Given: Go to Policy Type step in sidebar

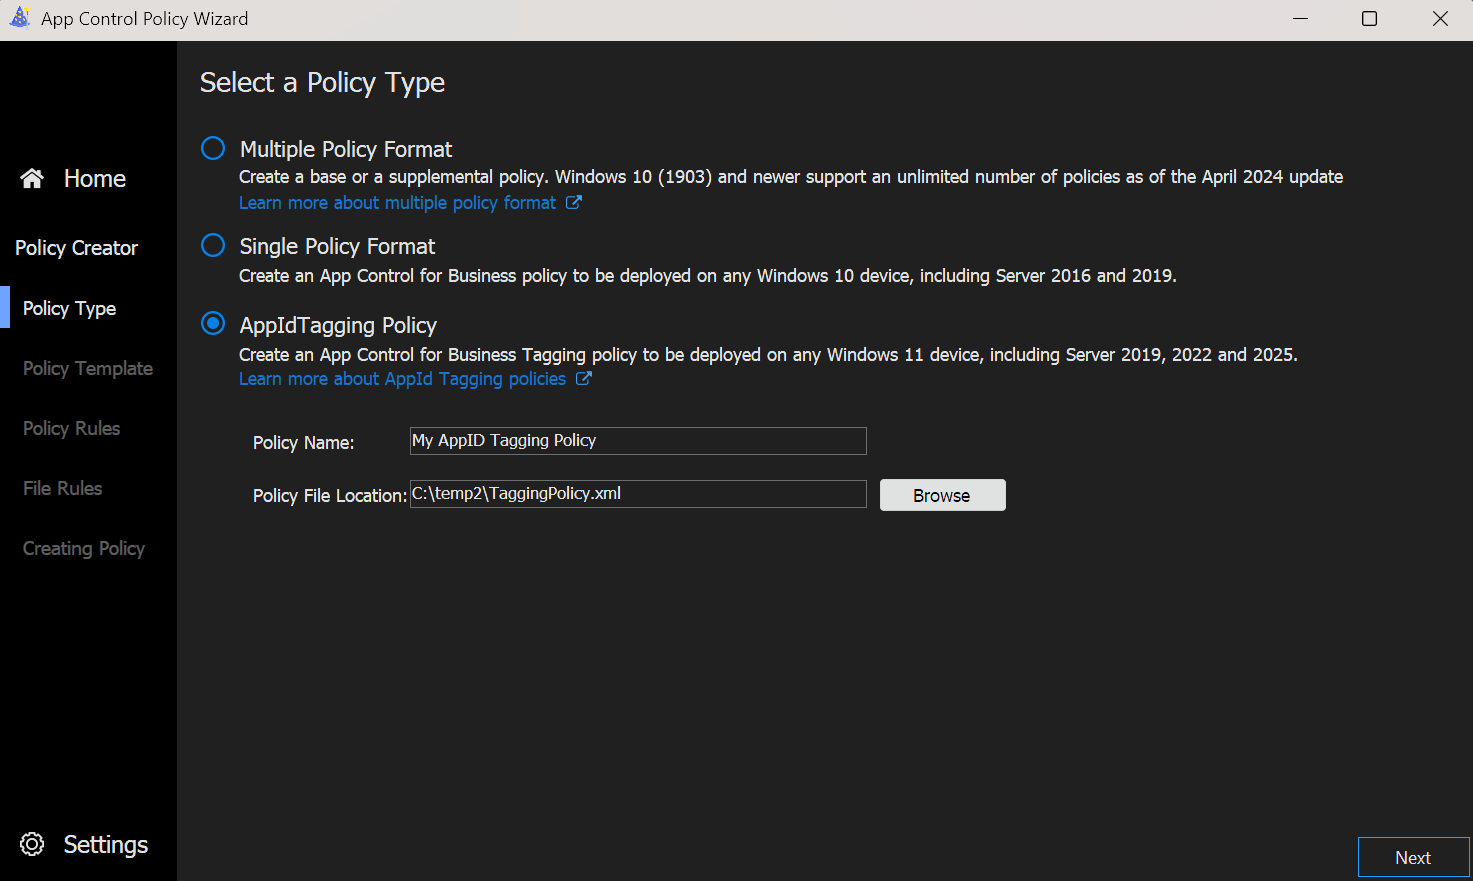Looking at the screenshot, I should 70,308.
